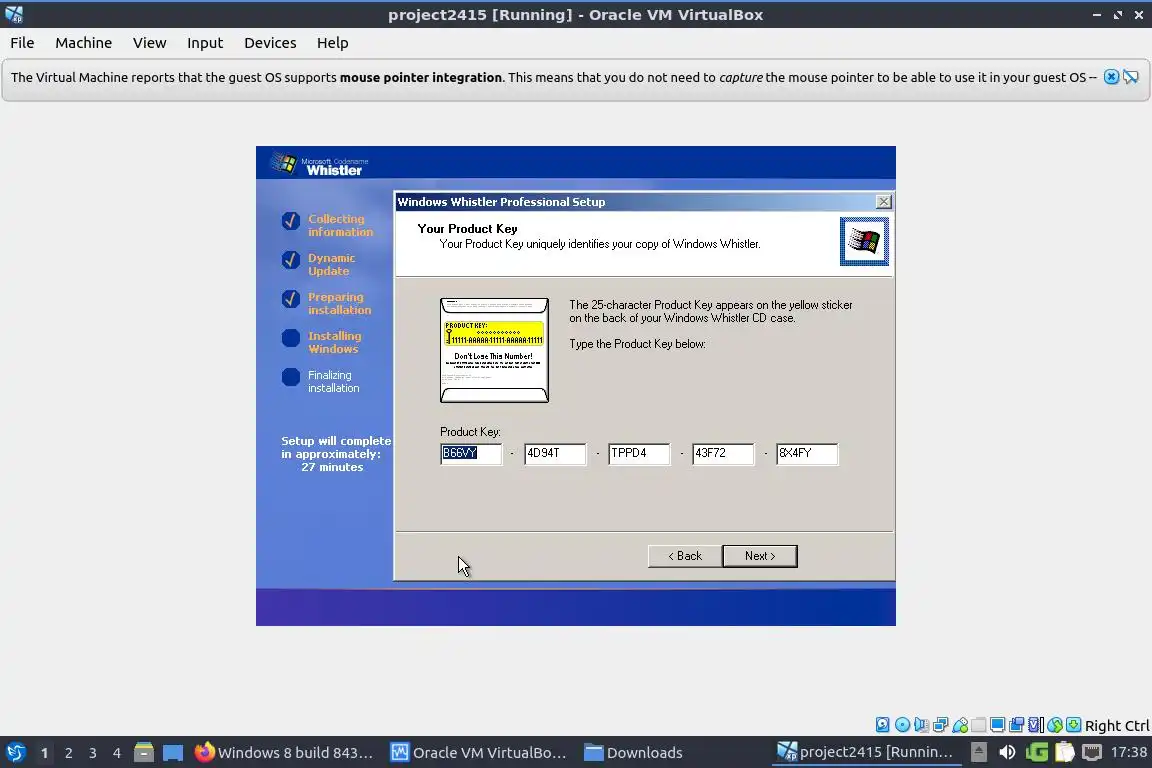Click the audio indicator icon in VirtualBox status bar

[921, 725]
